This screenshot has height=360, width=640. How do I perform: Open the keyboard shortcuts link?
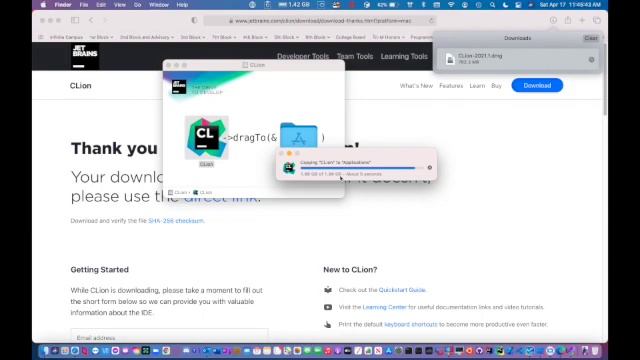(x=411, y=324)
